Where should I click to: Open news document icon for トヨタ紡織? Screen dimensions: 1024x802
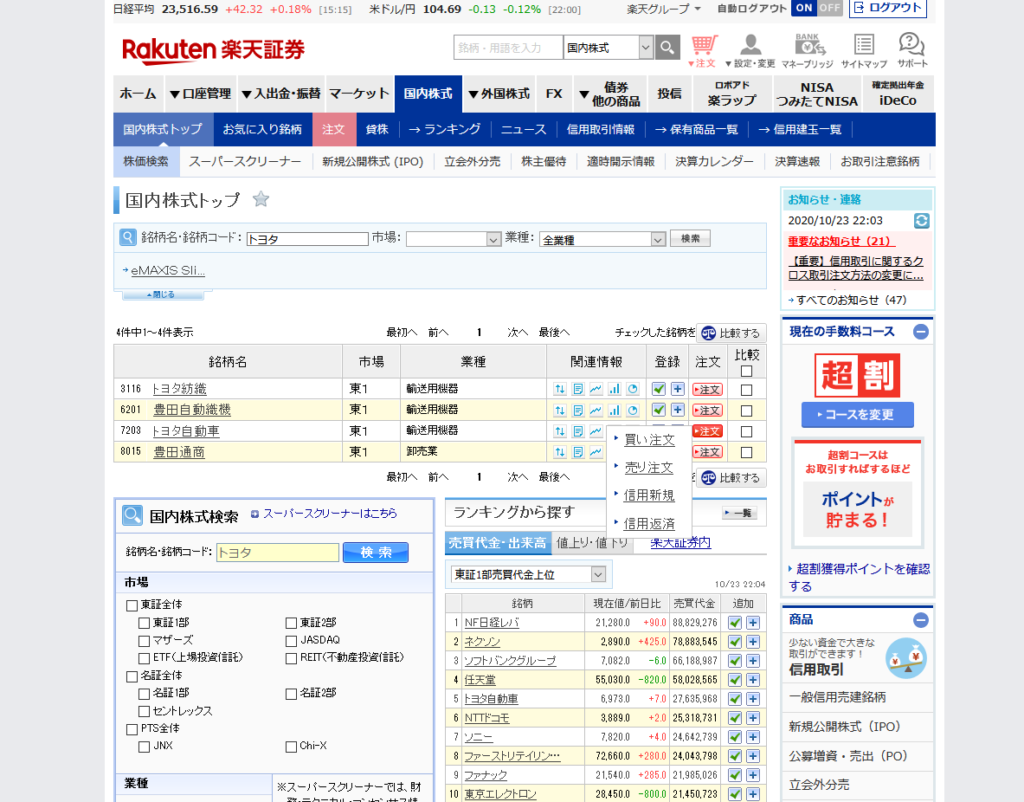pos(578,389)
